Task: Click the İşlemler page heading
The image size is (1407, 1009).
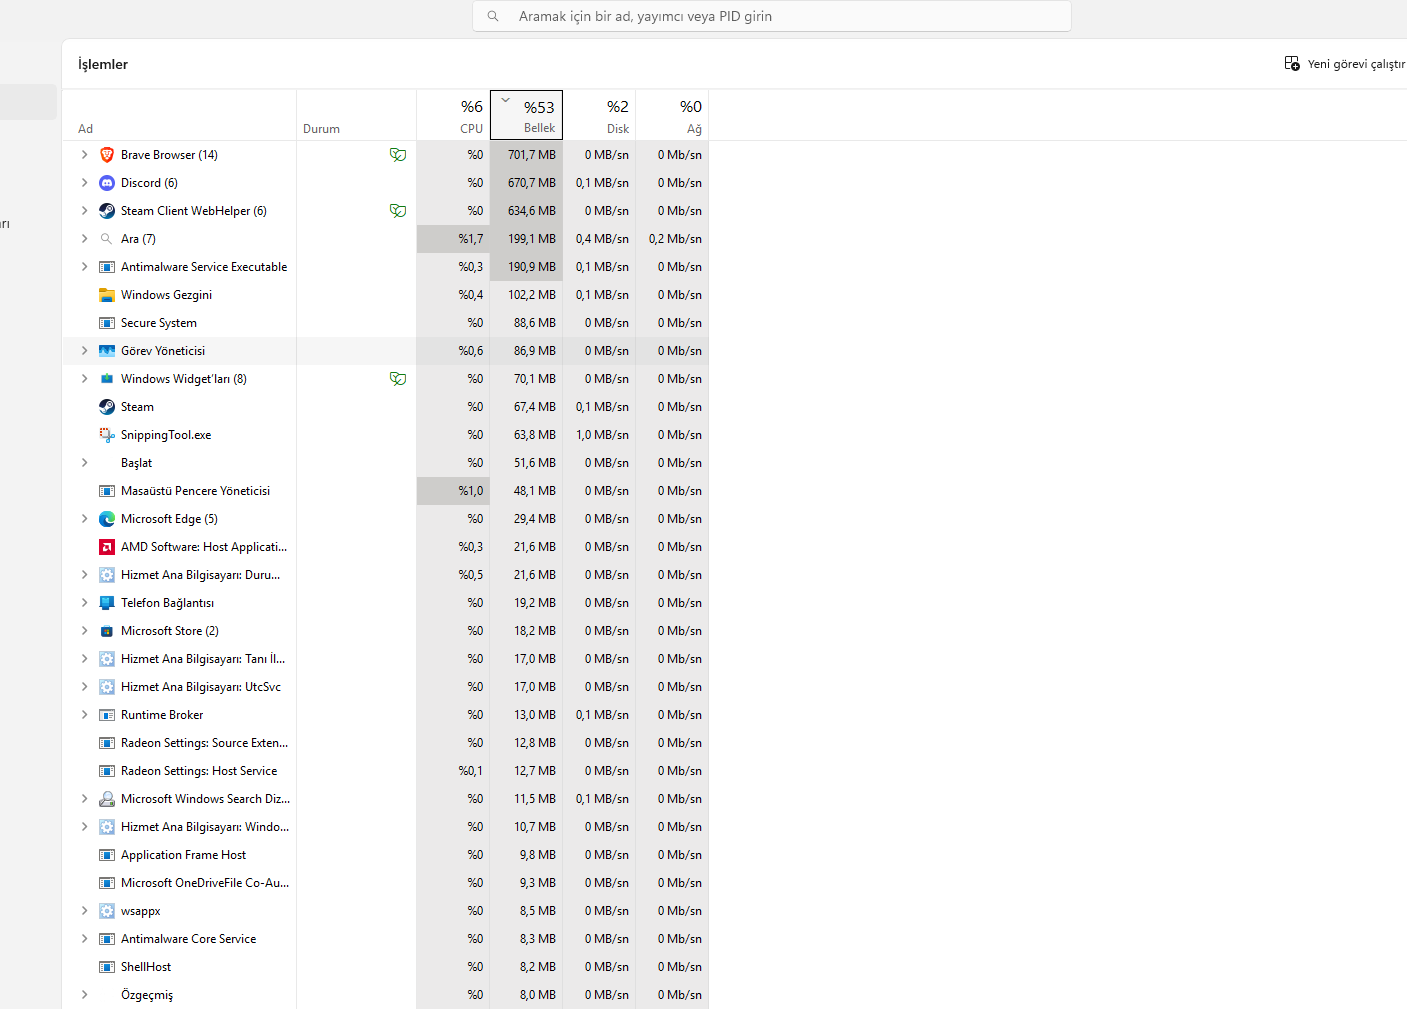Action: tap(103, 64)
